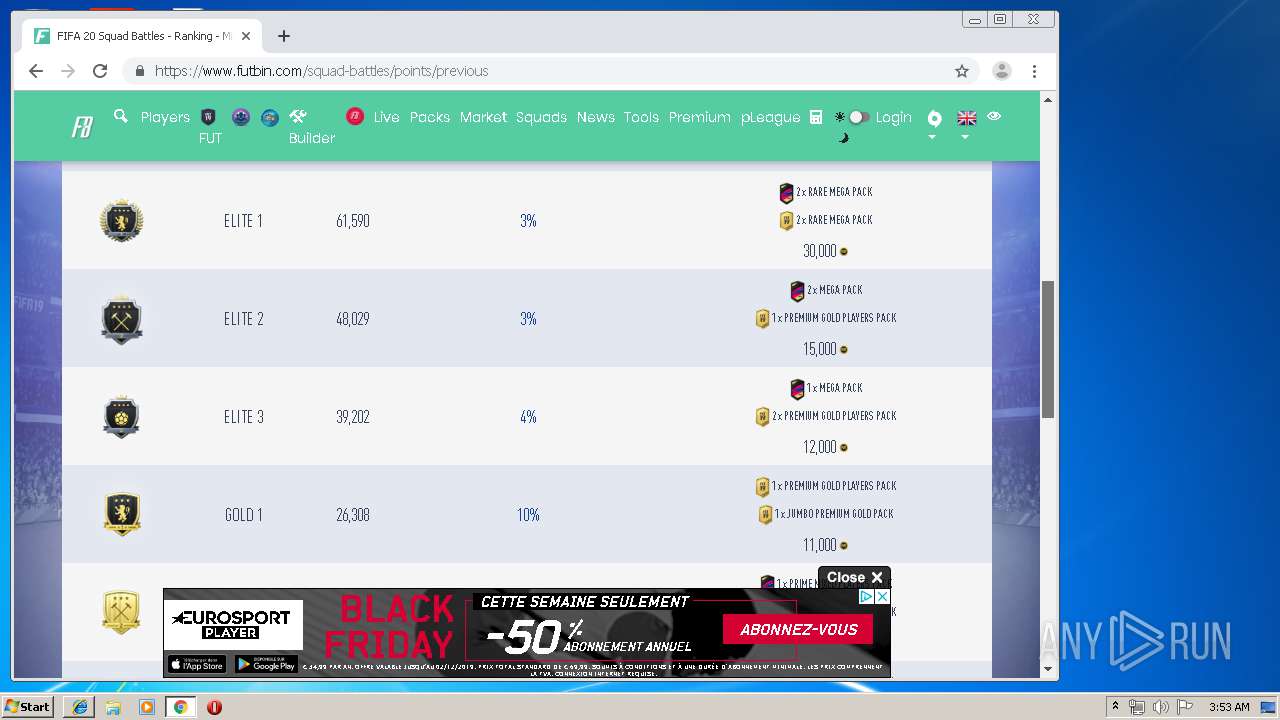Open the Google Play badge in ad
Viewport: 1280px width, 720px height.
[265, 664]
